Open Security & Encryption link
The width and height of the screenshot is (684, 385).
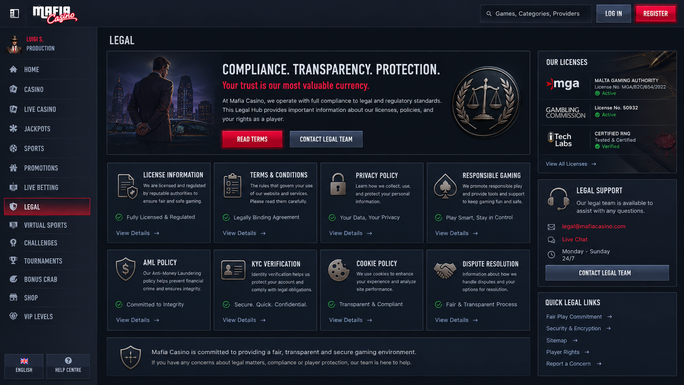[578, 328]
